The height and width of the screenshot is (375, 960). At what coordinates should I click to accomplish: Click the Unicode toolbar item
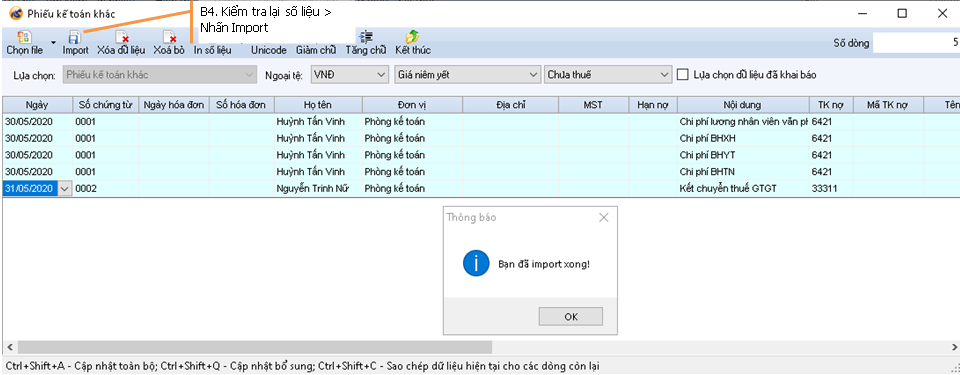269,50
